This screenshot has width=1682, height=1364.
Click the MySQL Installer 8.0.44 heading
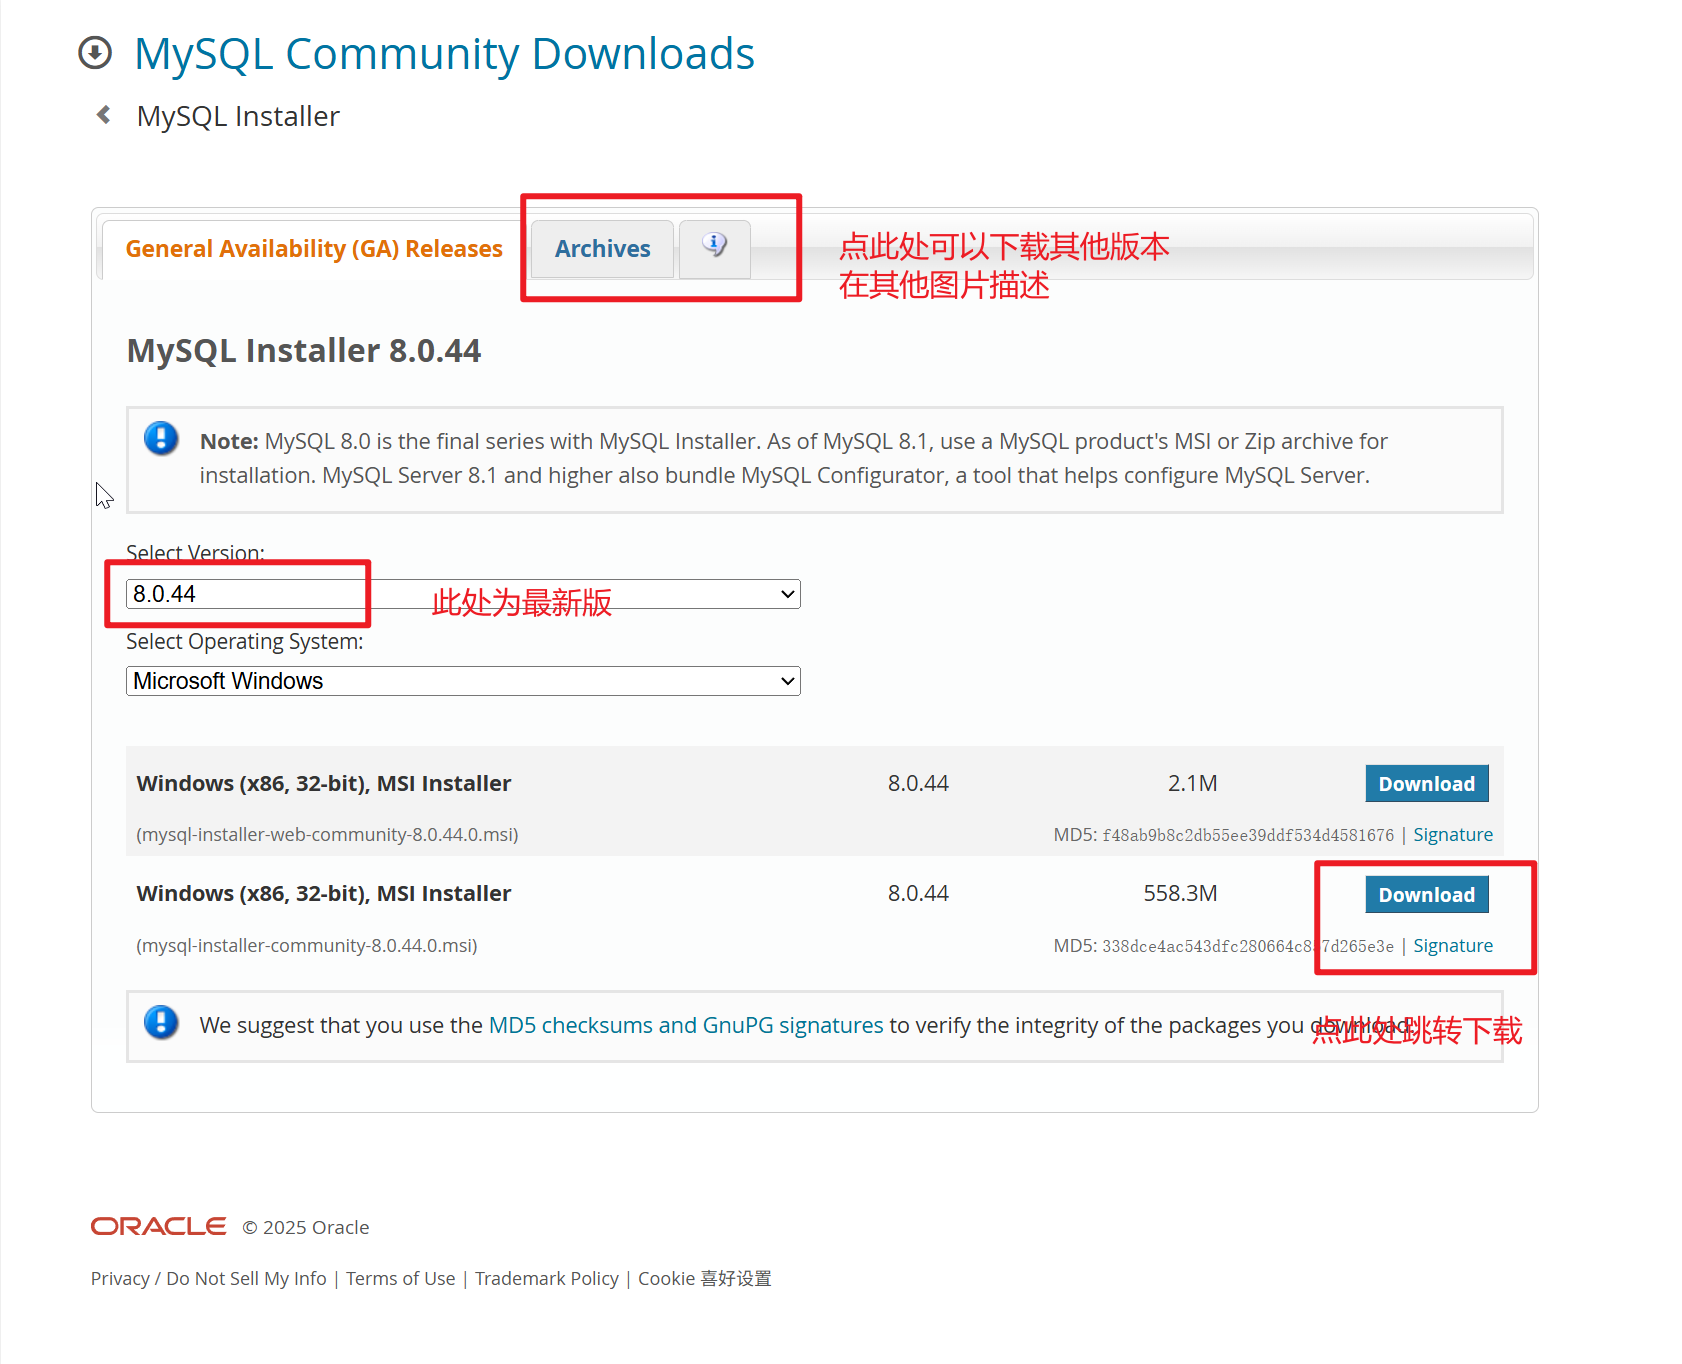tap(304, 351)
